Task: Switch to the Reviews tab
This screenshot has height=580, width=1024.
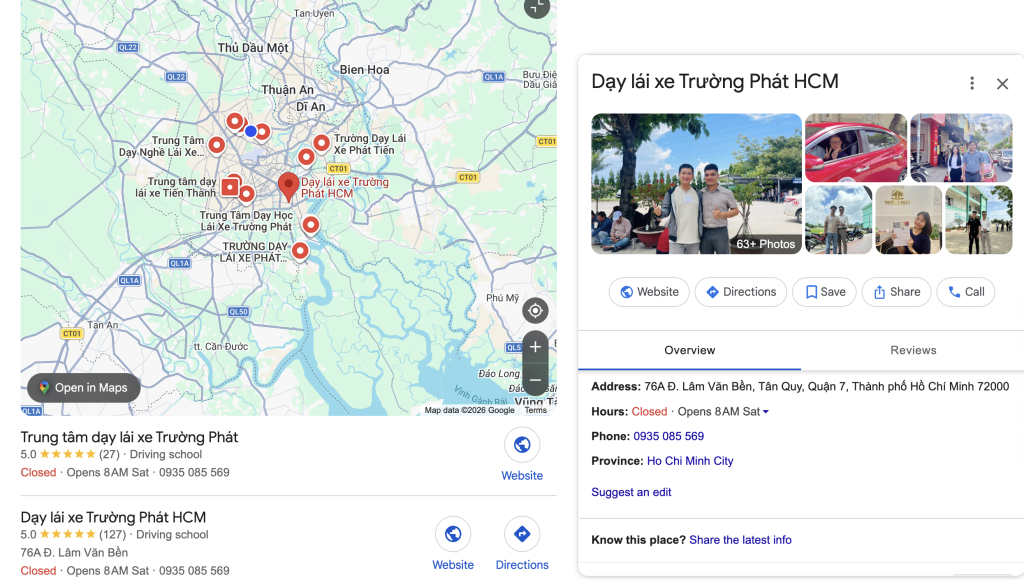Action: click(x=913, y=350)
